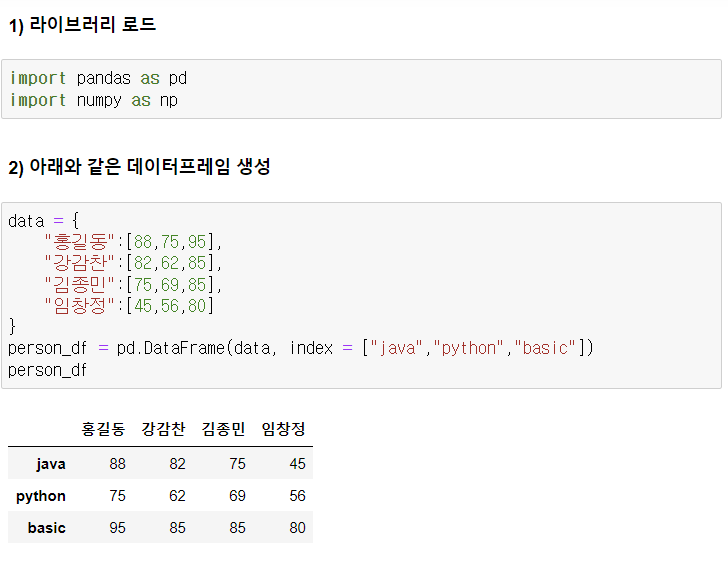Image resolution: width=728 pixels, height=566 pixels.
Task: Click the heading '2) 아래와 같은 데이터프레임 생성'
Action: (139, 166)
